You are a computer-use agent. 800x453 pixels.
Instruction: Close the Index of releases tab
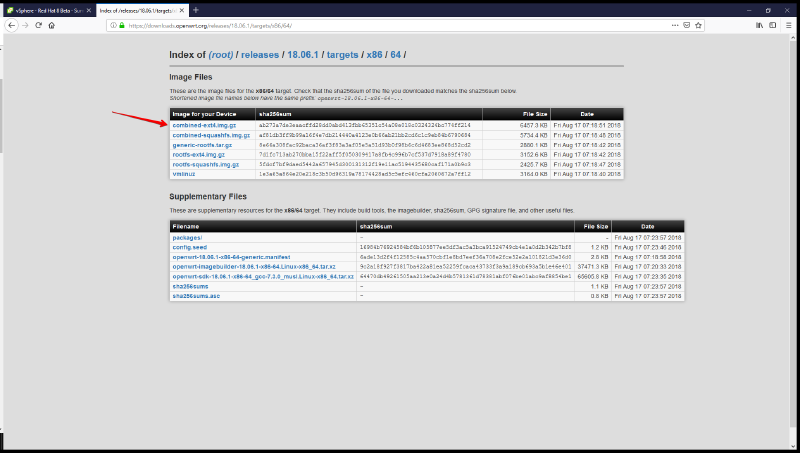(x=182, y=8)
